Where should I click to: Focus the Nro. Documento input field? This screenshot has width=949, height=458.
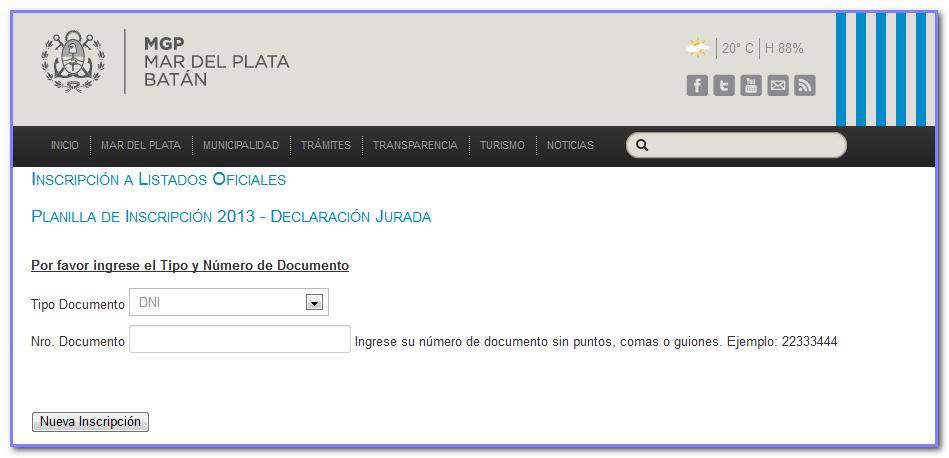coord(240,340)
